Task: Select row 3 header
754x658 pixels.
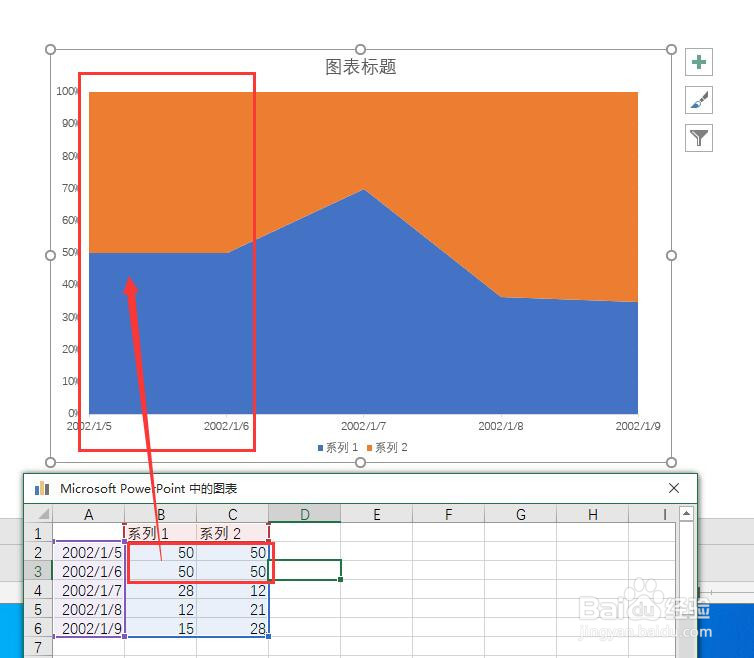Action: (38, 571)
